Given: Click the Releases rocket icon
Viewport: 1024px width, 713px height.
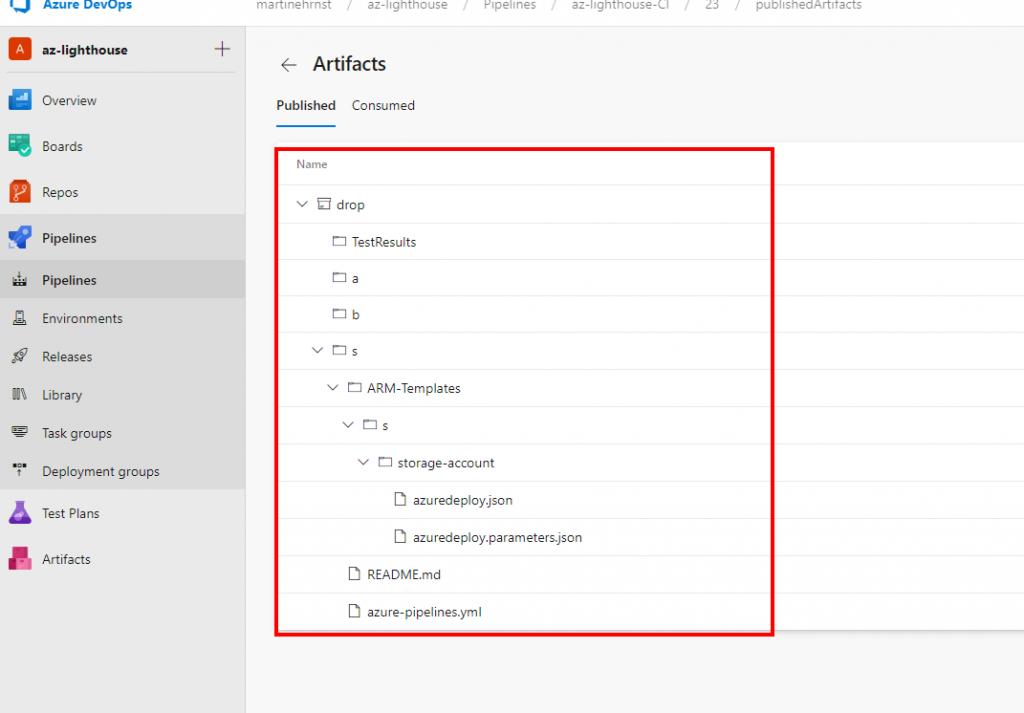Looking at the screenshot, I should (20, 356).
